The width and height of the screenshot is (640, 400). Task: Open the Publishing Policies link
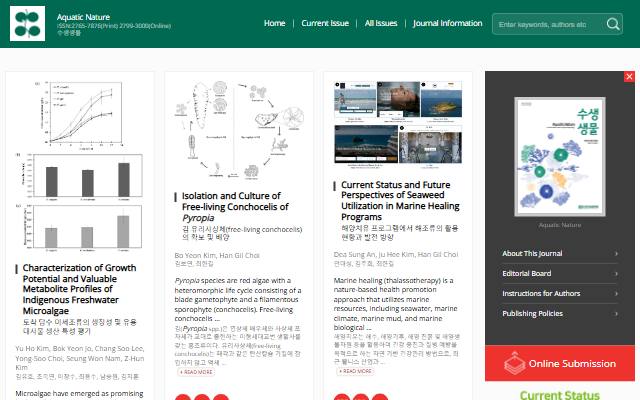(x=532, y=313)
